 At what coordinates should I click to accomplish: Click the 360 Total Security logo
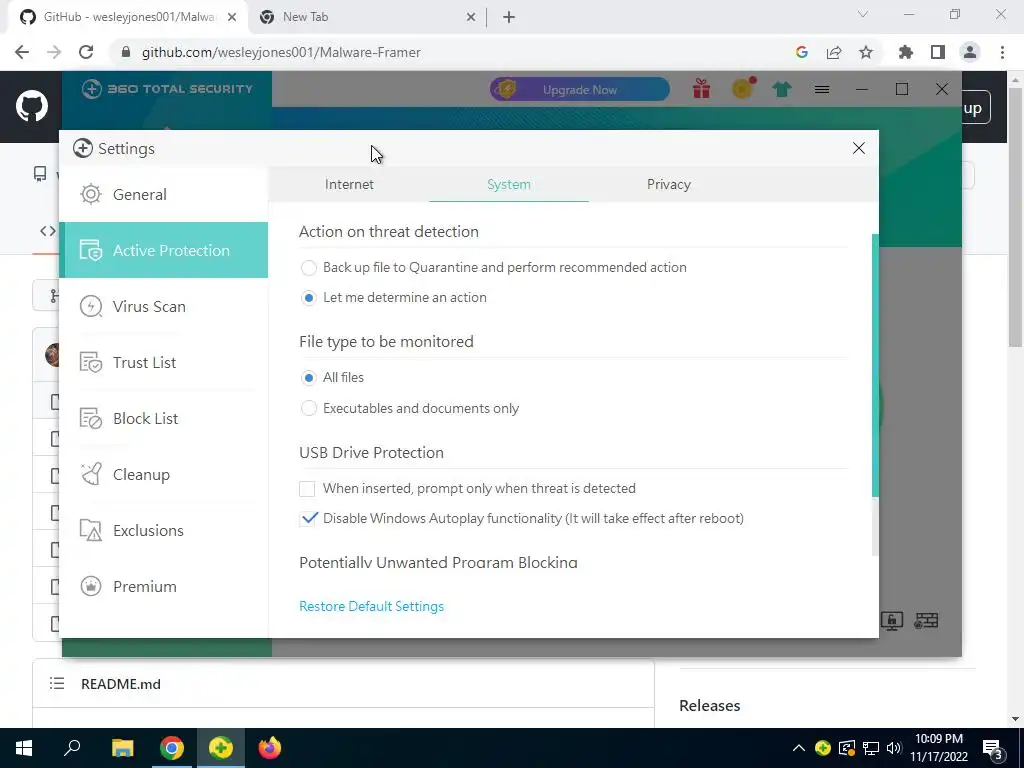pyautogui.click(x=167, y=89)
